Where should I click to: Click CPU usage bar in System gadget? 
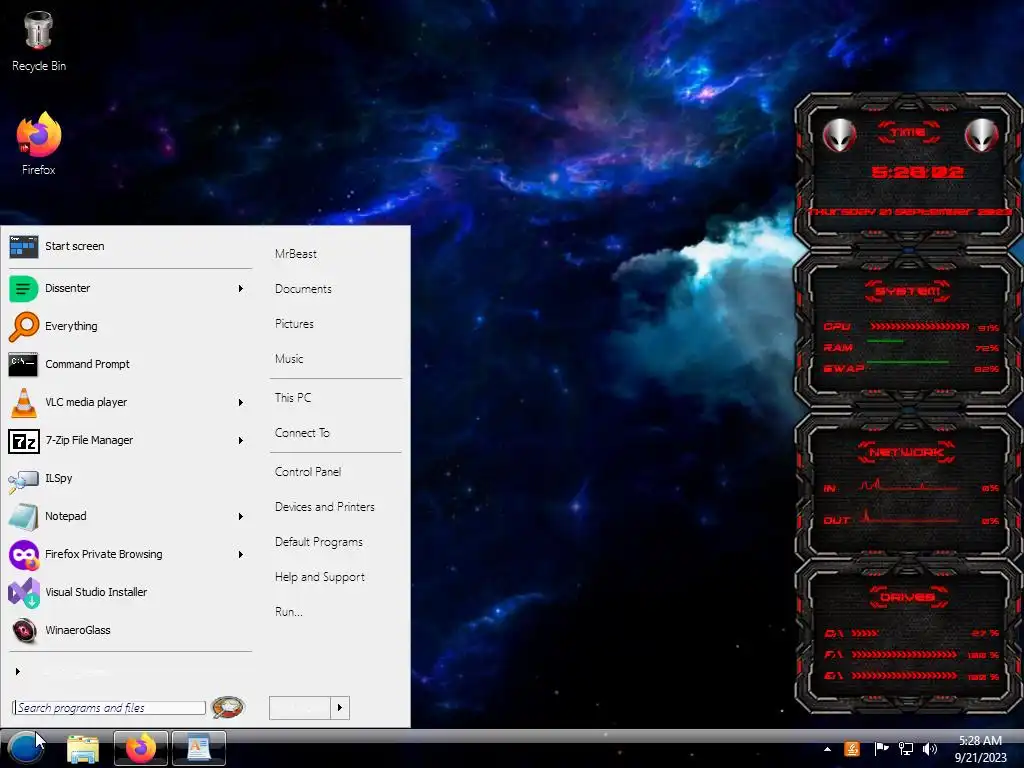(x=919, y=327)
